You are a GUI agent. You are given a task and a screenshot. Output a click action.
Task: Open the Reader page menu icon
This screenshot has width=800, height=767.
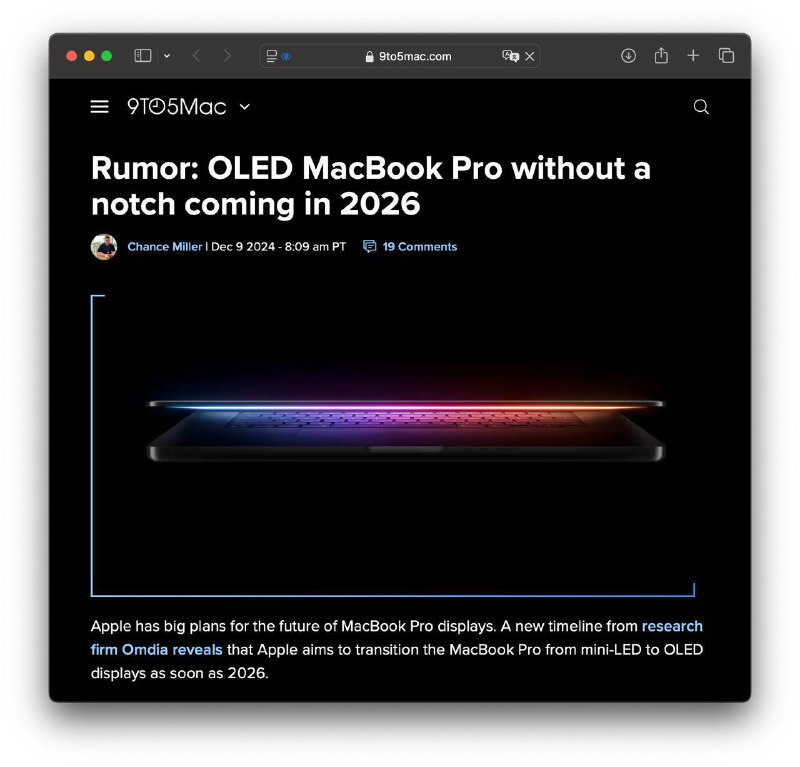[x=272, y=56]
